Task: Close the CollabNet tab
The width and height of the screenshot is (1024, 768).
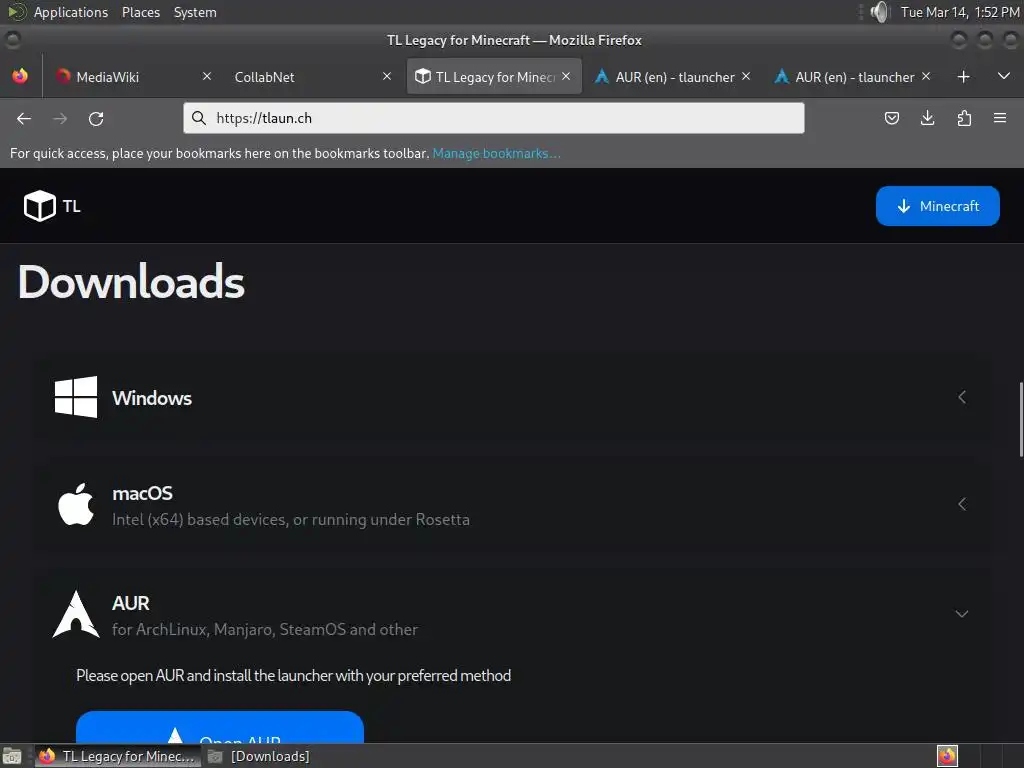Action: pyautogui.click(x=387, y=76)
